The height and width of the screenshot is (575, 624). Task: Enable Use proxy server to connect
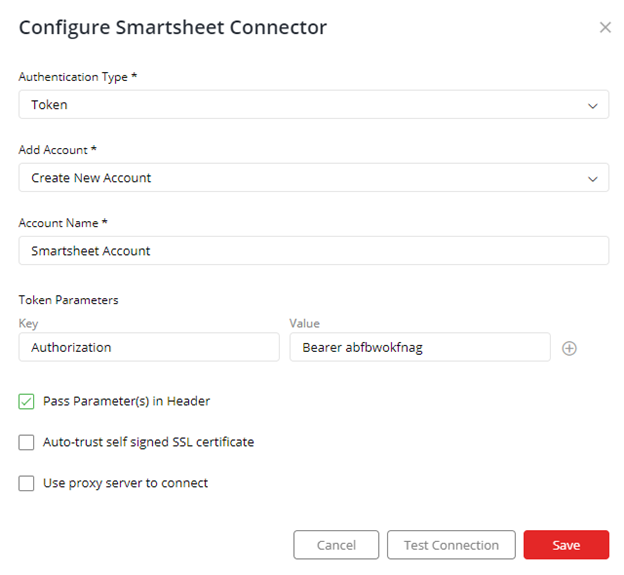pos(26,483)
